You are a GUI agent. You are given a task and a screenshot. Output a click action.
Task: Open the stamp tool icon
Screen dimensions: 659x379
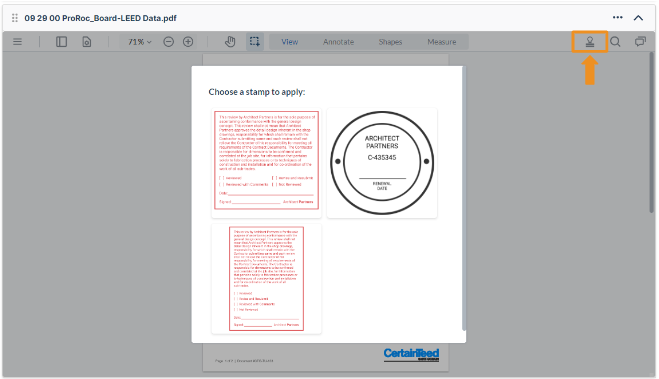[590, 42]
